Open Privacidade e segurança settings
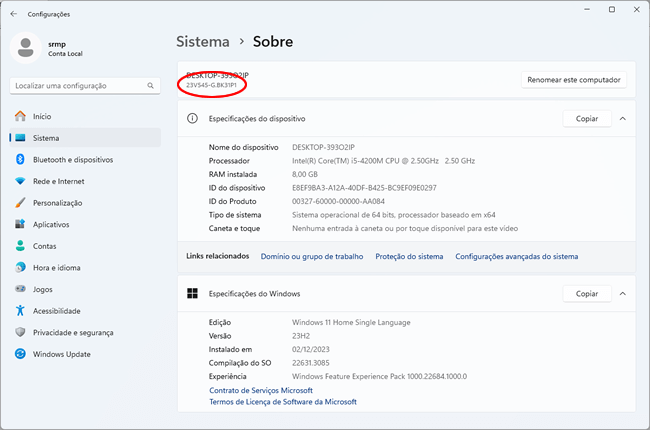 pyautogui.click(x=85, y=332)
